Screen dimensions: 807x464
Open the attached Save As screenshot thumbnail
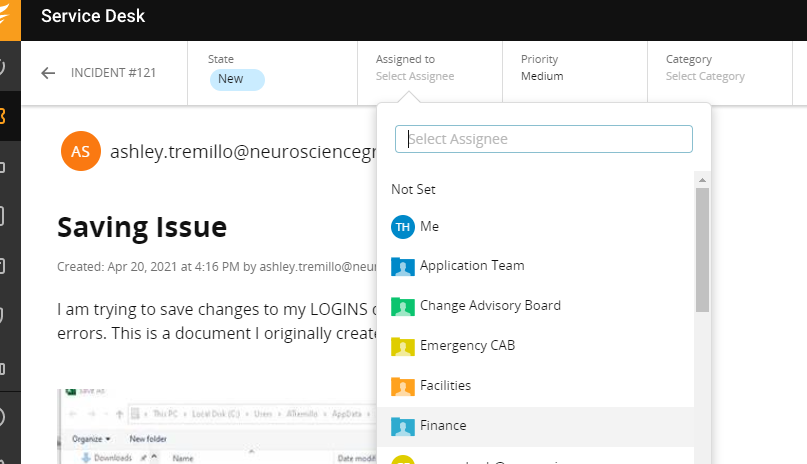(x=217, y=426)
